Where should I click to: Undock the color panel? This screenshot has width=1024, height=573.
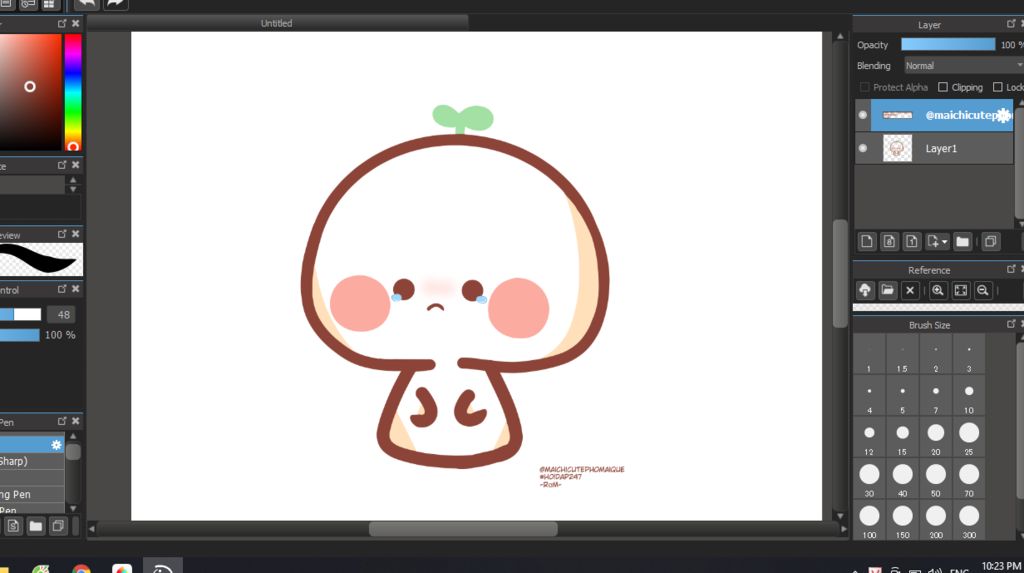(x=62, y=23)
